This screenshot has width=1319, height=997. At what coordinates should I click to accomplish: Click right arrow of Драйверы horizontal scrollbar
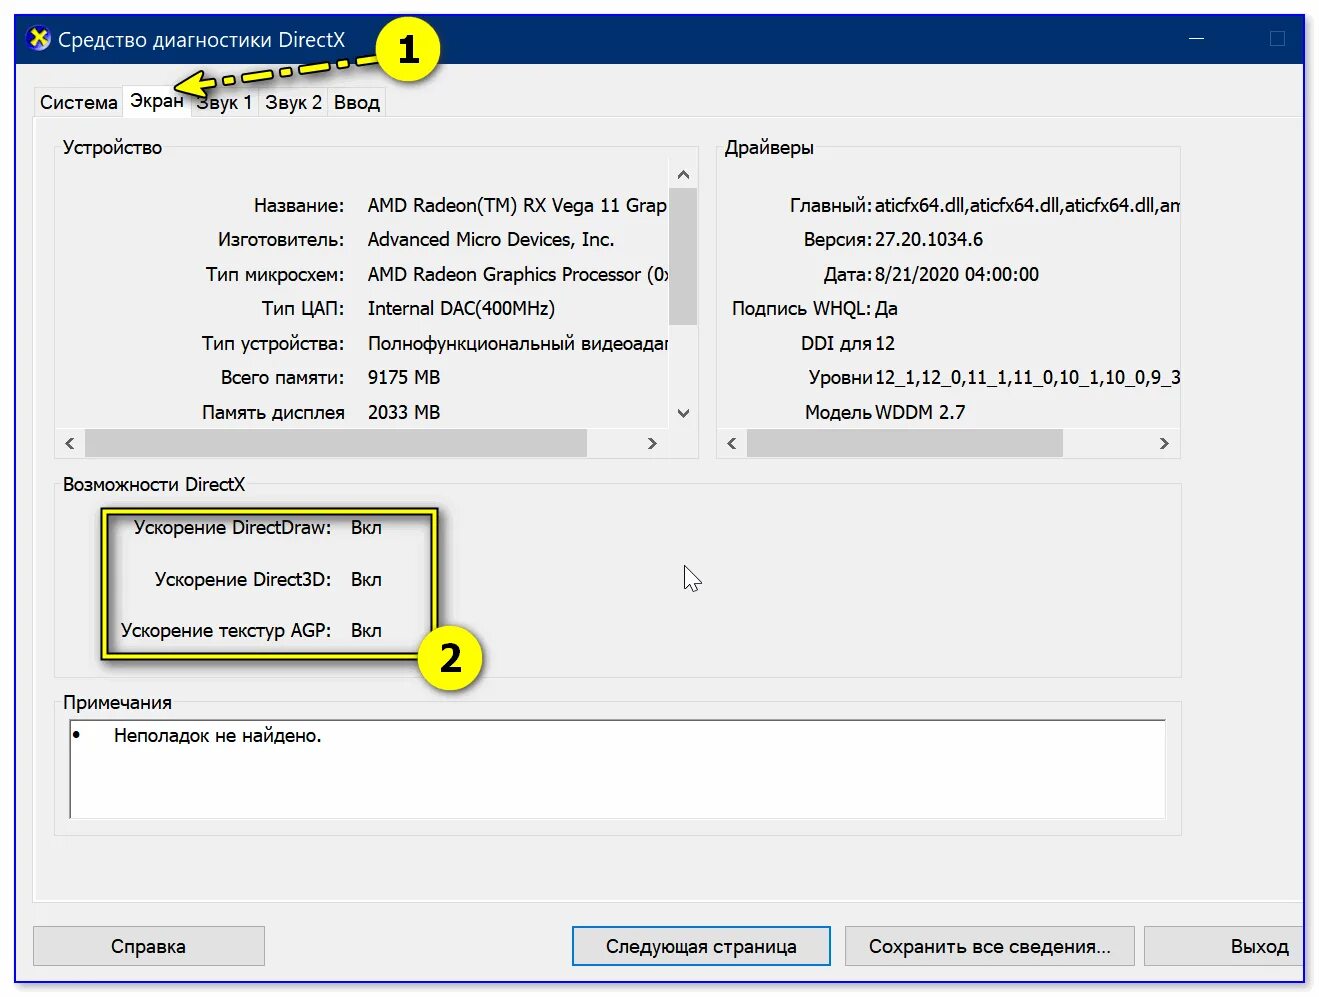1164,443
